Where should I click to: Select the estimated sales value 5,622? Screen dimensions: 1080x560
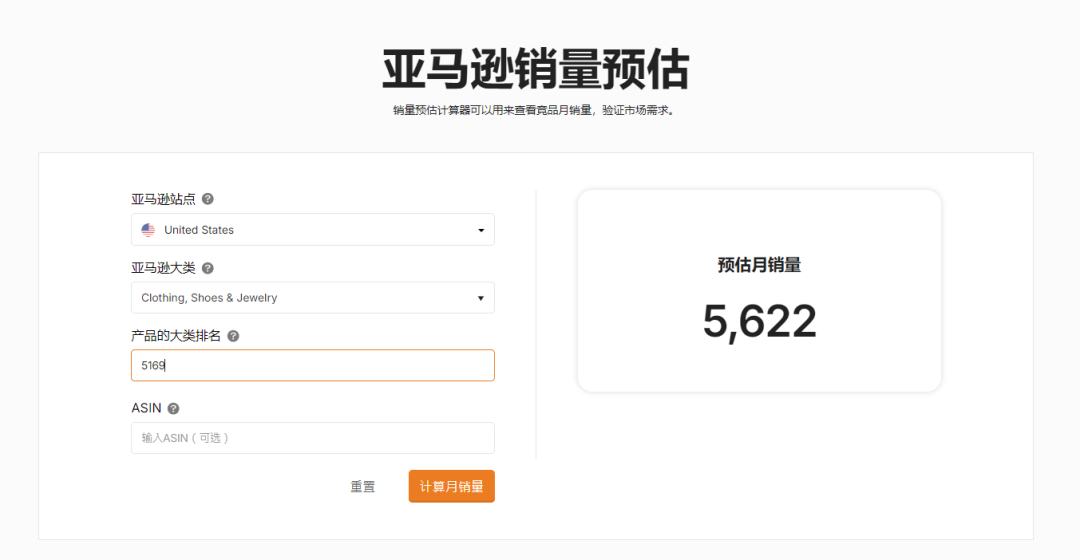coord(760,322)
